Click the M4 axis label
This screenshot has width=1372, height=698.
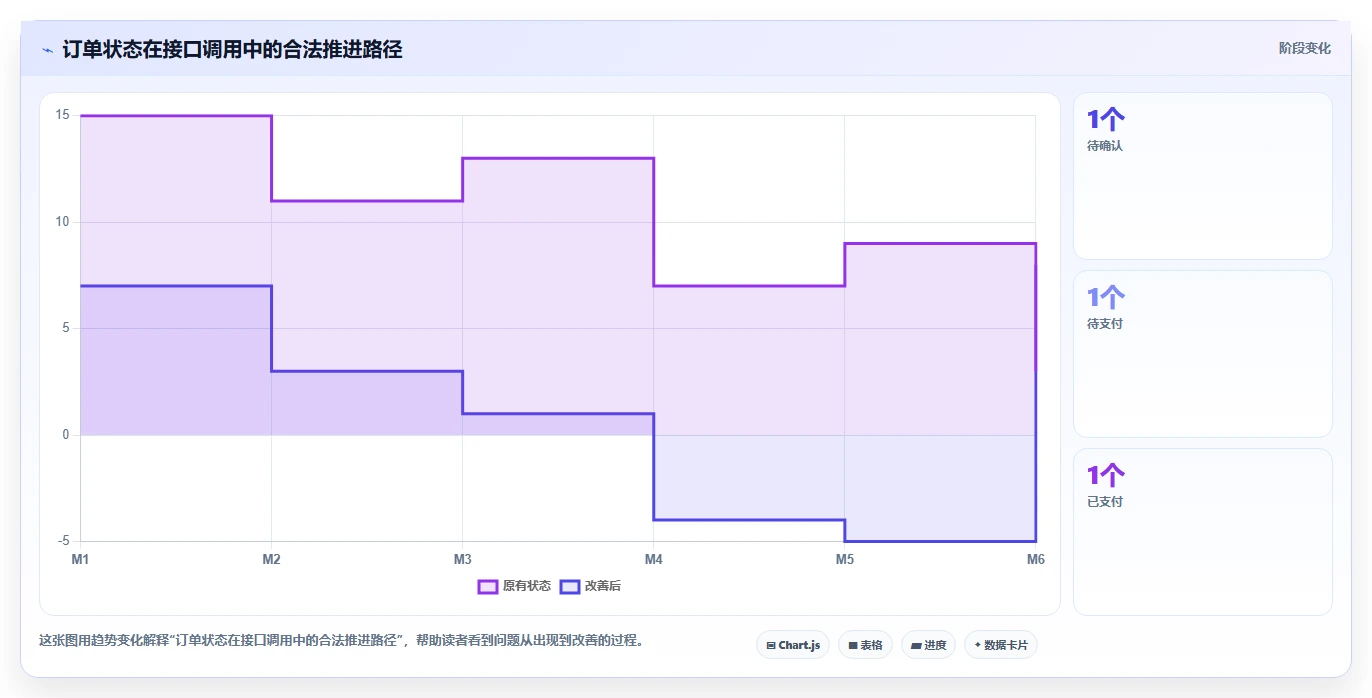coord(653,559)
